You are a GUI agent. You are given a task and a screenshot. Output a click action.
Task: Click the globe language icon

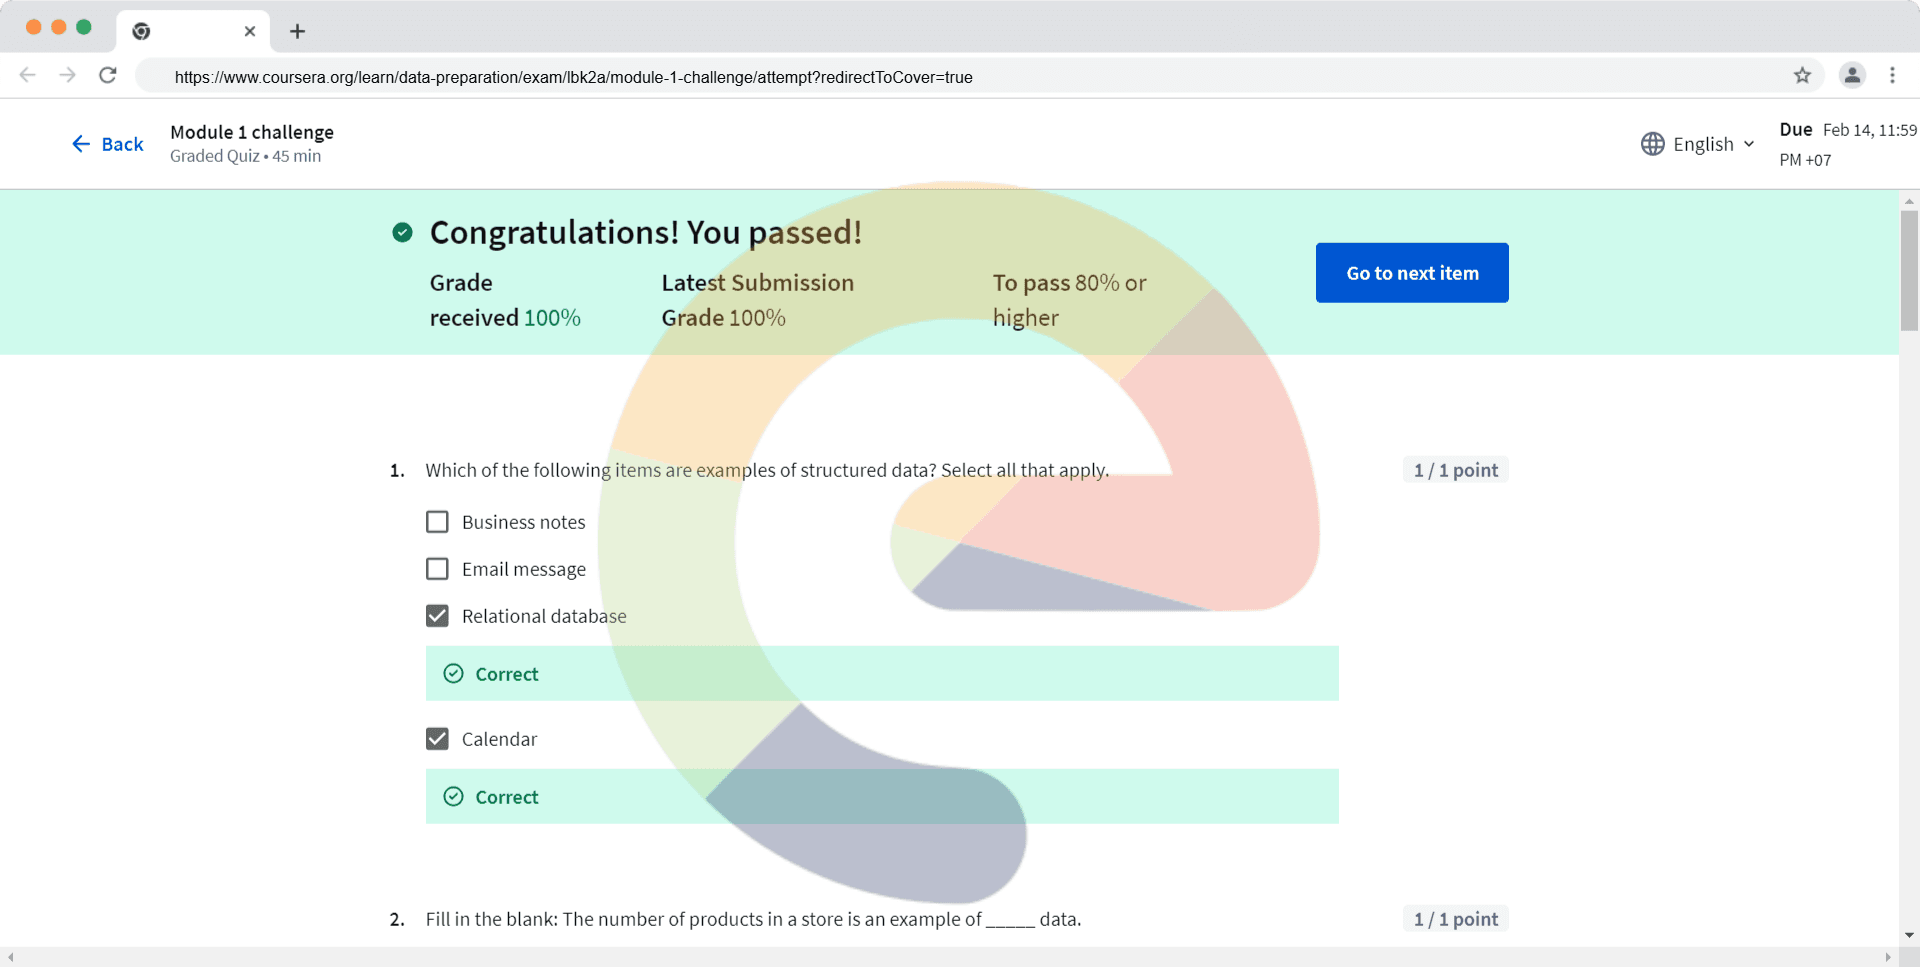[1652, 144]
